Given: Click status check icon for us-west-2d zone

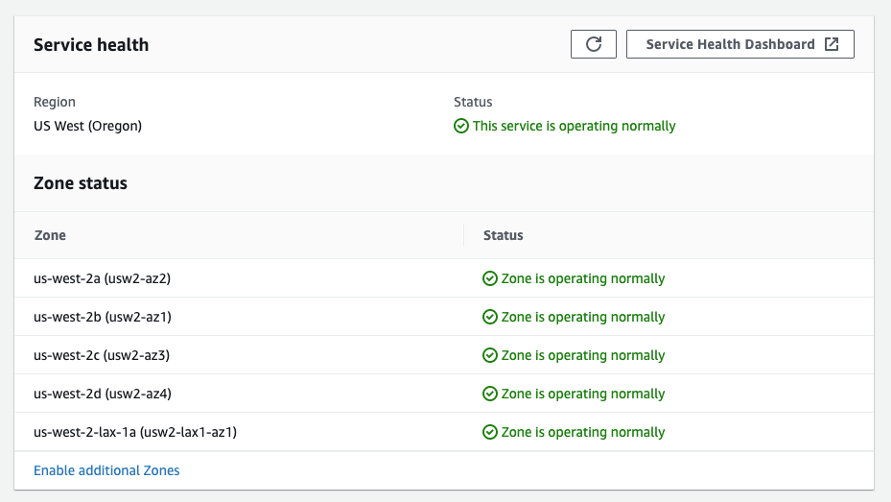Looking at the screenshot, I should (x=490, y=394).
